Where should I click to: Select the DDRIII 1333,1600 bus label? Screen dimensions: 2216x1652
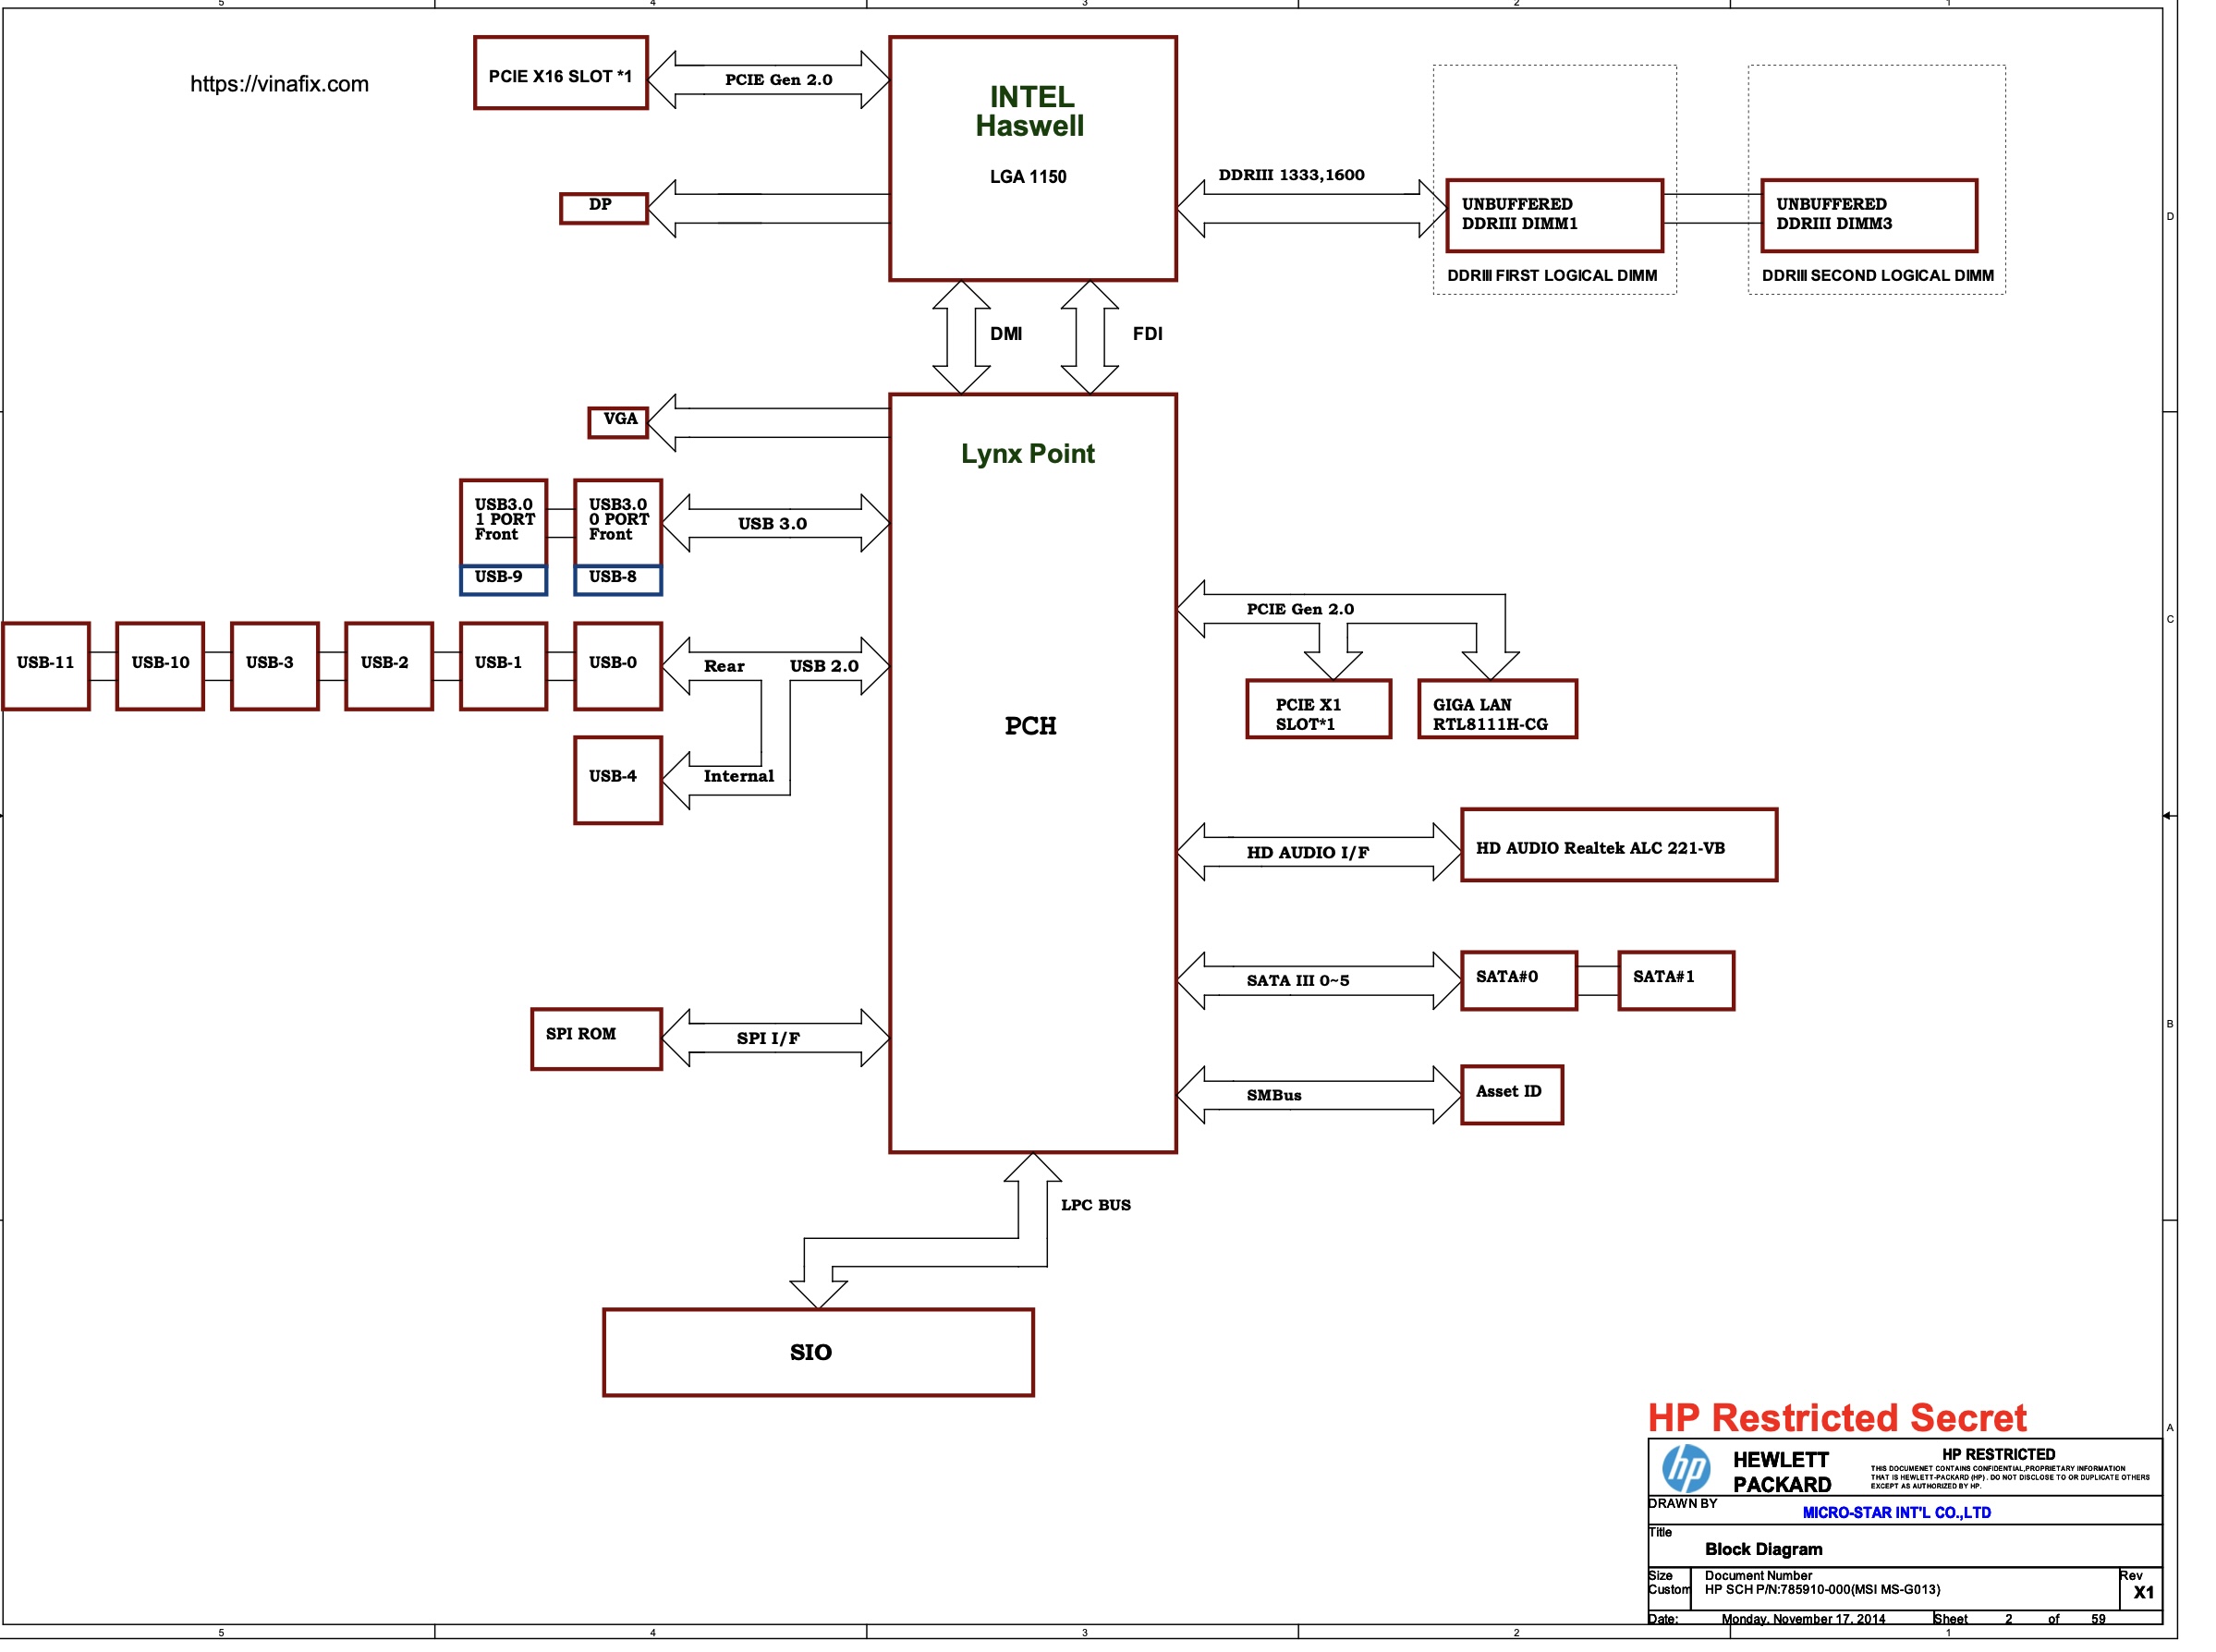[x=1291, y=175]
